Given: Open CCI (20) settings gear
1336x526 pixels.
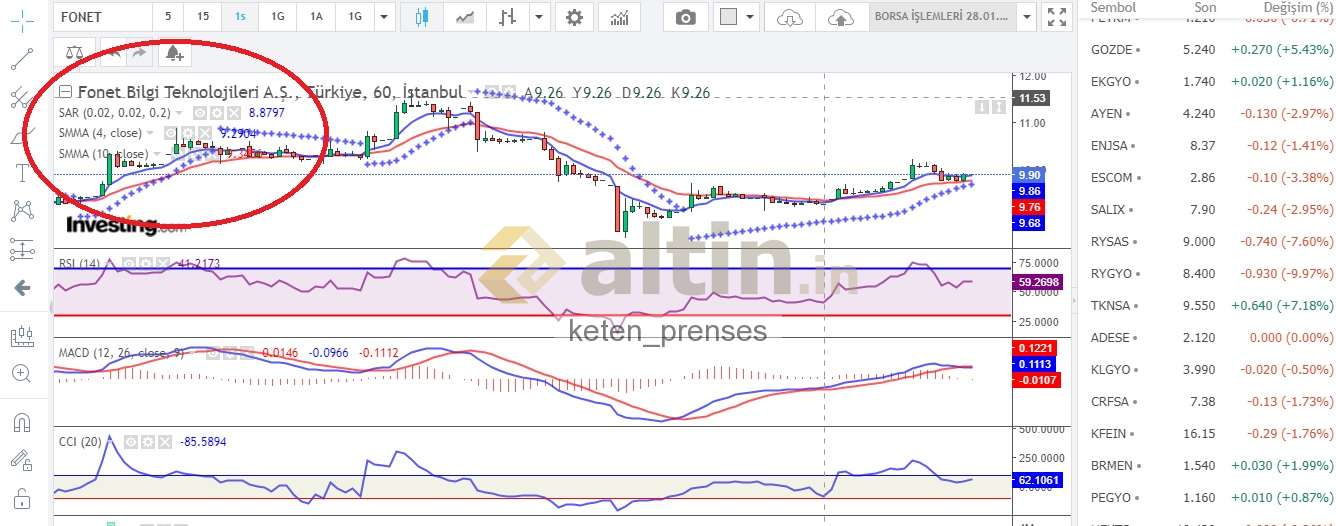Looking at the screenshot, I should coord(148,441).
